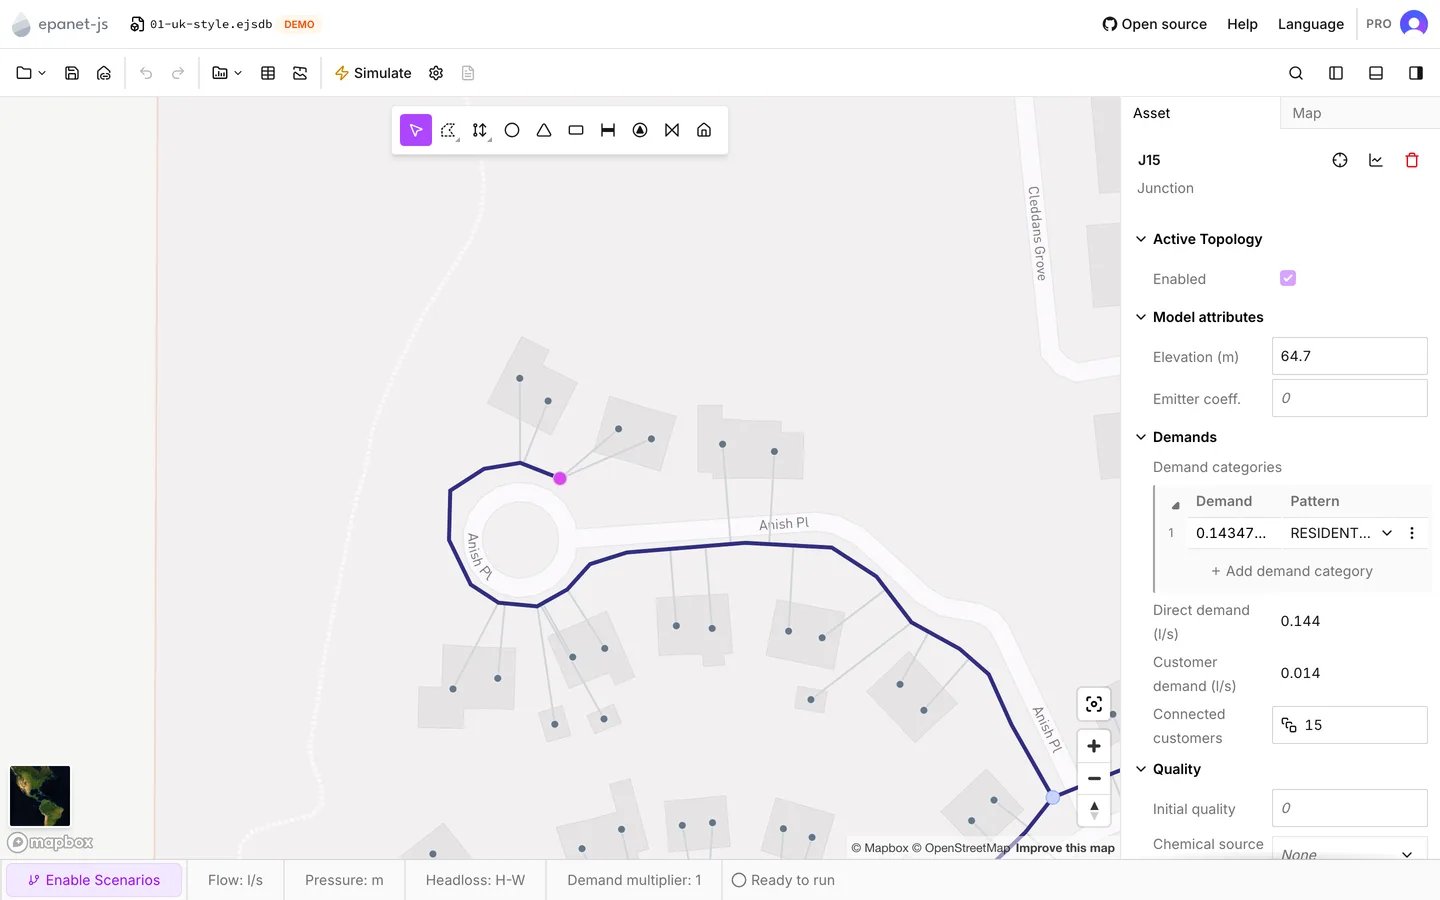Switch to satellite basemap thumbnail
The width and height of the screenshot is (1440, 900).
click(x=40, y=796)
